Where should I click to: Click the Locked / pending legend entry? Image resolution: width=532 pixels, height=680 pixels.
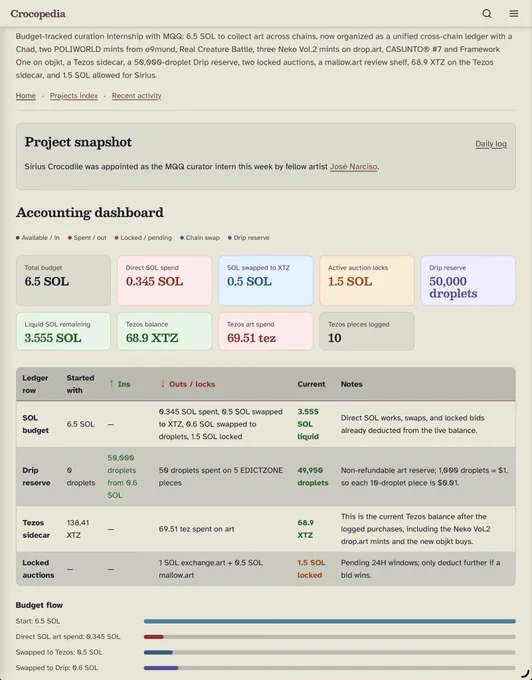[143, 238]
